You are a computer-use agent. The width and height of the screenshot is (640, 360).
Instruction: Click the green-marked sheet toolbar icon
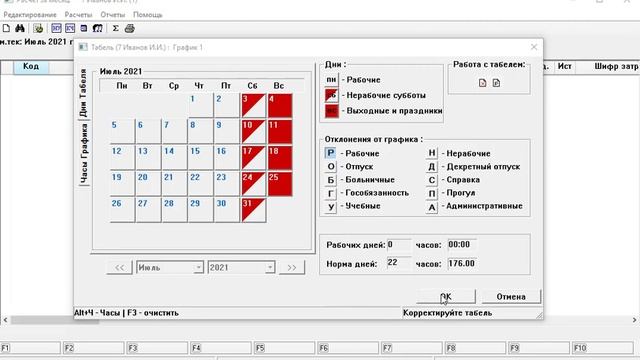38,28
